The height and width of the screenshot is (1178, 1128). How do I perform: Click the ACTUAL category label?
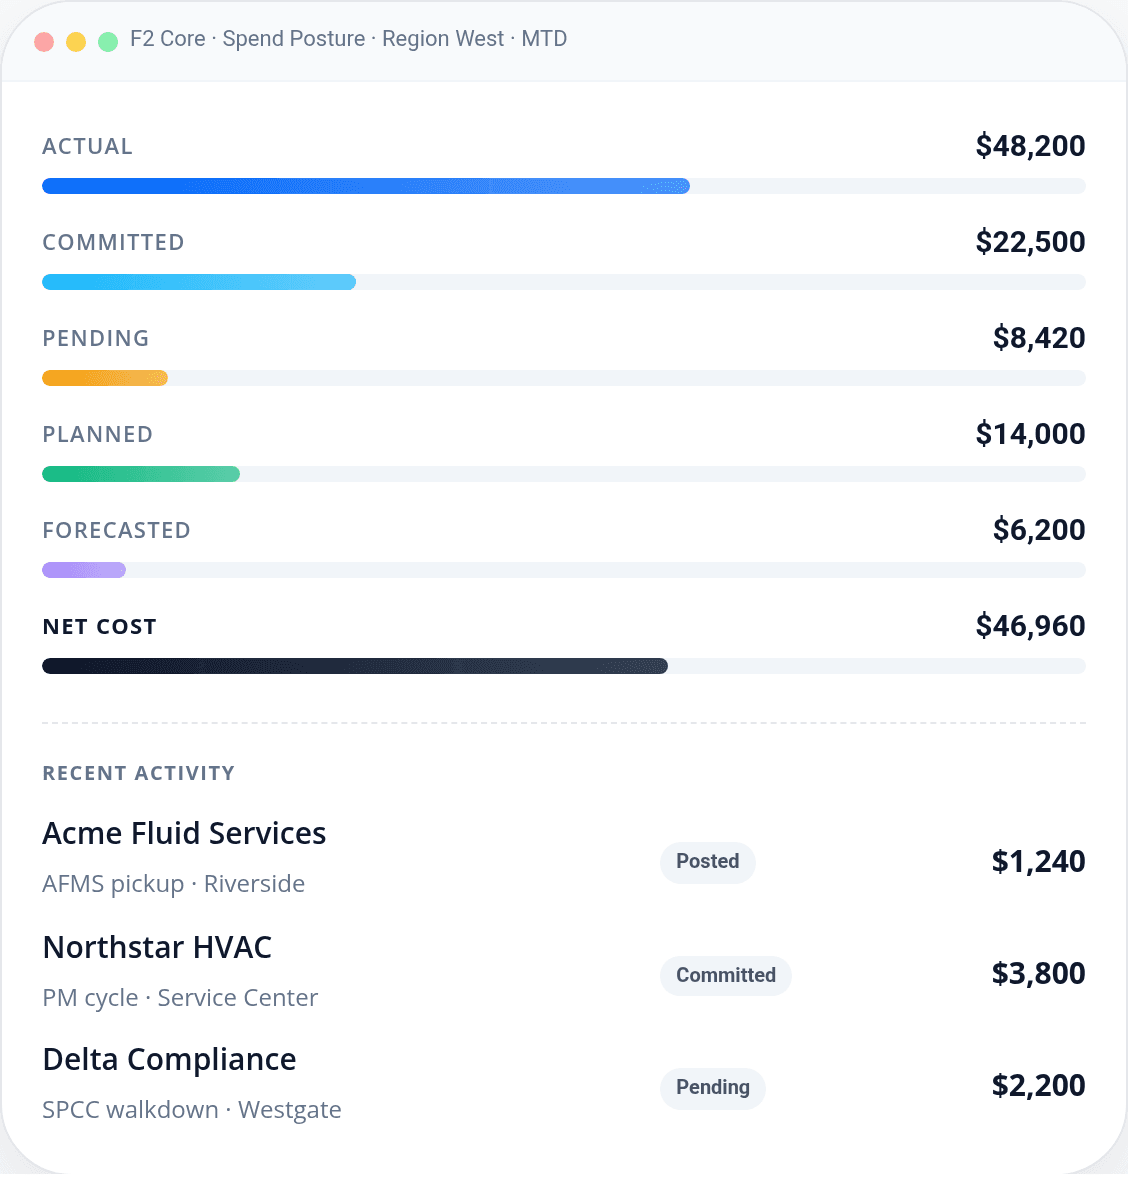[x=87, y=146]
